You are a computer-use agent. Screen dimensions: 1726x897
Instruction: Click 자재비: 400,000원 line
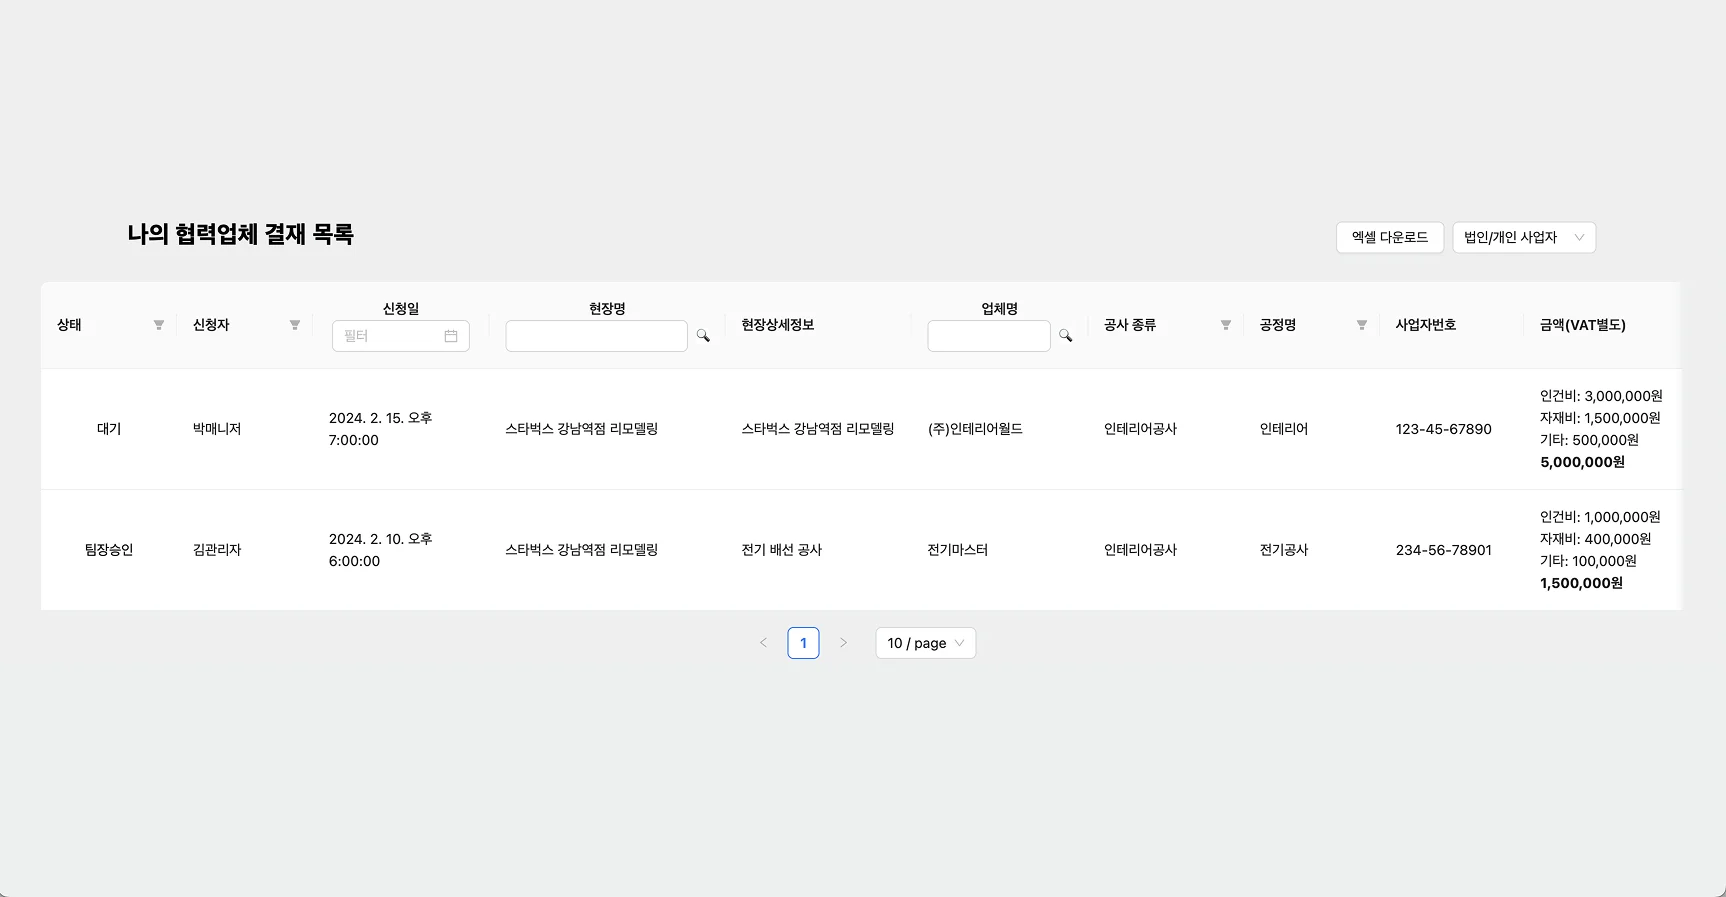1596,539
